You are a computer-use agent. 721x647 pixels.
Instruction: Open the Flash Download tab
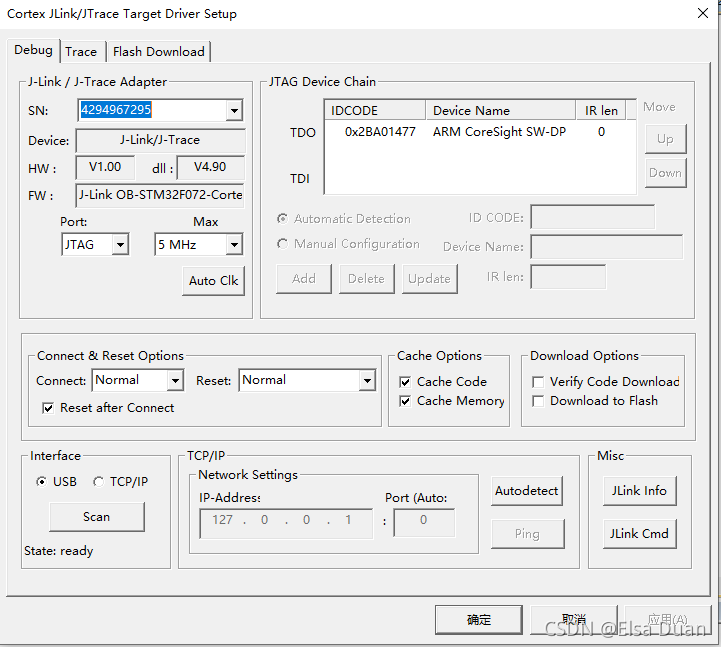(159, 52)
